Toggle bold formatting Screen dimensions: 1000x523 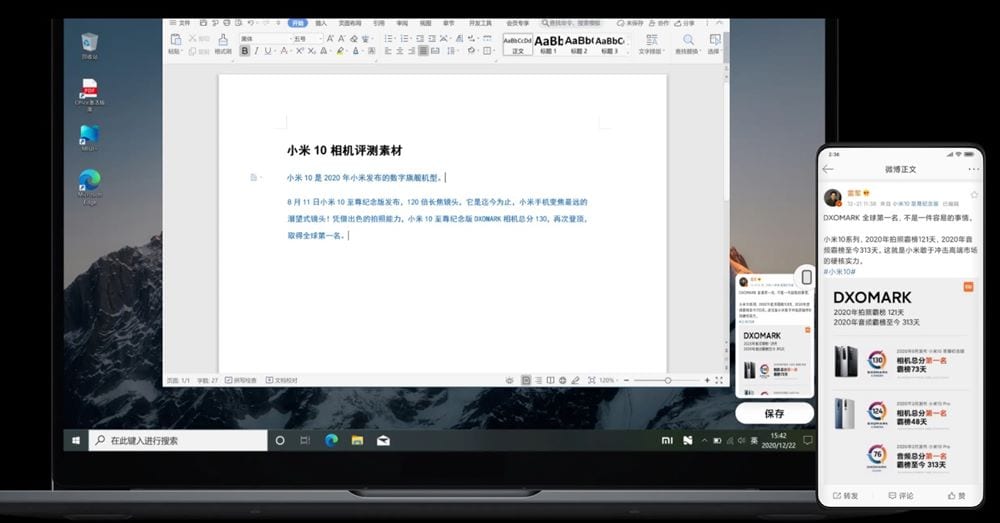[245, 50]
